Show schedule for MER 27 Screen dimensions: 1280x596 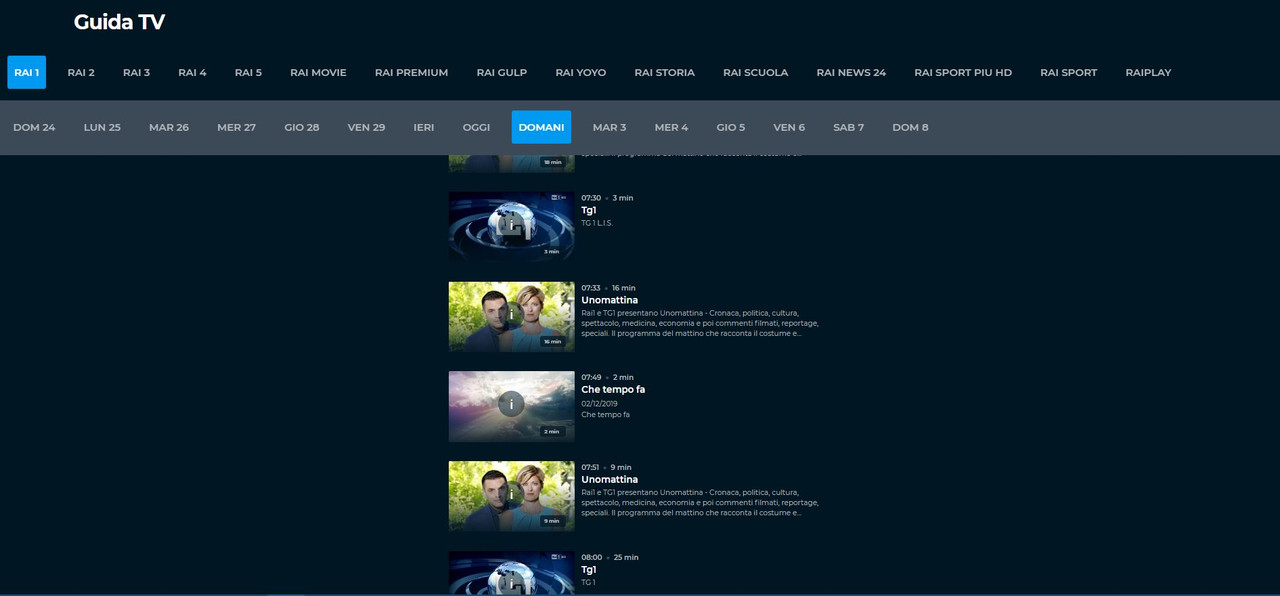[236, 127]
